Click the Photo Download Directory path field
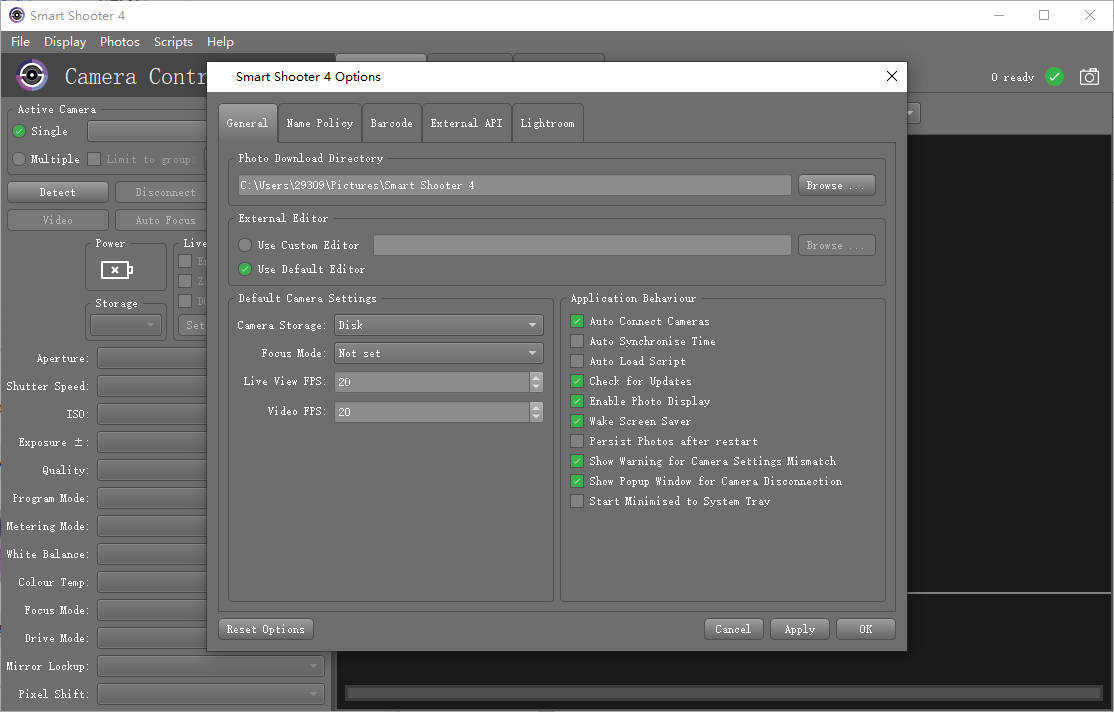This screenshot has width=1114, height=712. coord(514,185)
